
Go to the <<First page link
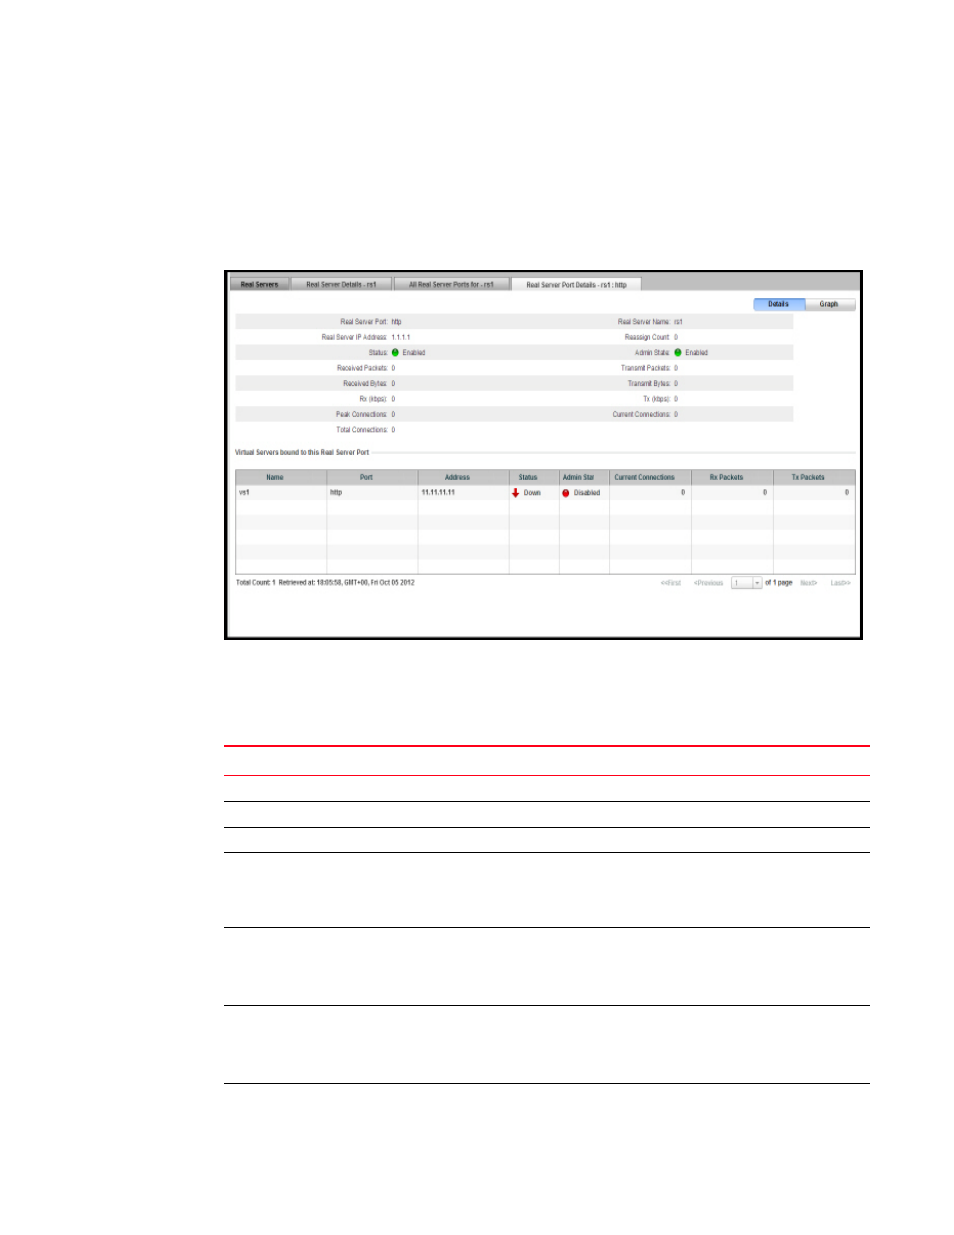[x=671, y=583]
